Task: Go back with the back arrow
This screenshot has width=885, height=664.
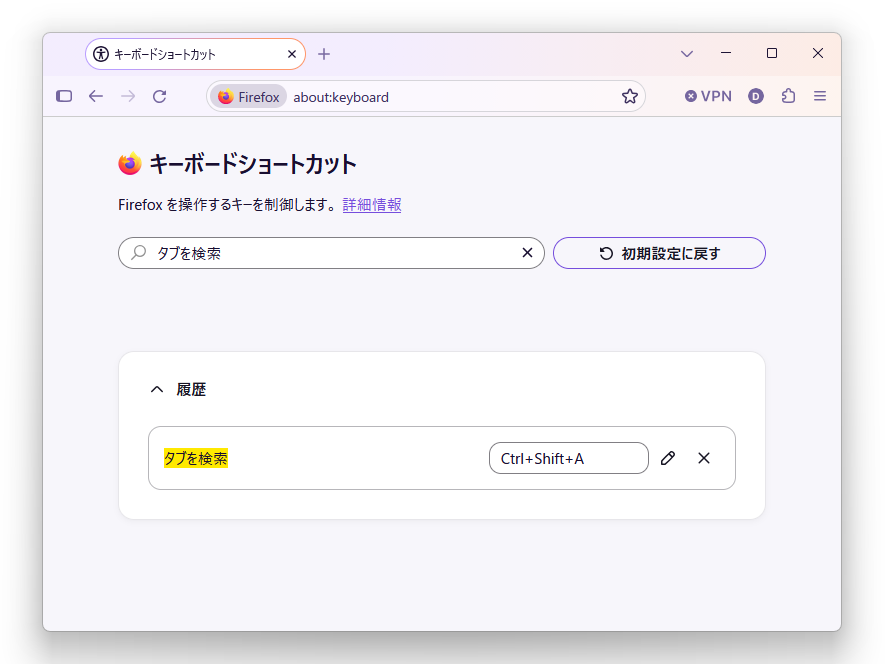Action: 96,97
